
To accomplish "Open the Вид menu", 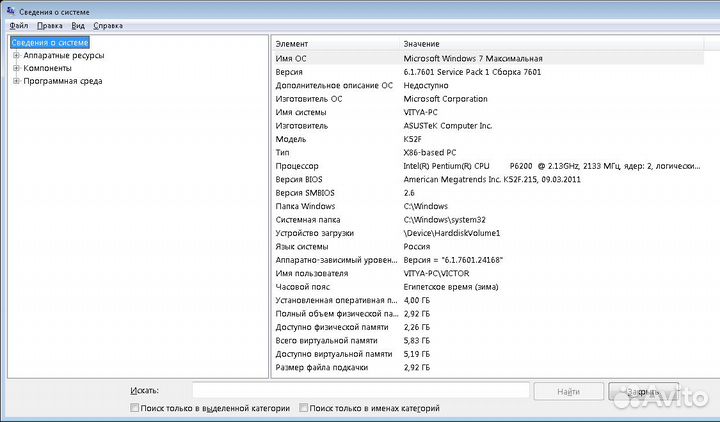I will pos(78,26).
